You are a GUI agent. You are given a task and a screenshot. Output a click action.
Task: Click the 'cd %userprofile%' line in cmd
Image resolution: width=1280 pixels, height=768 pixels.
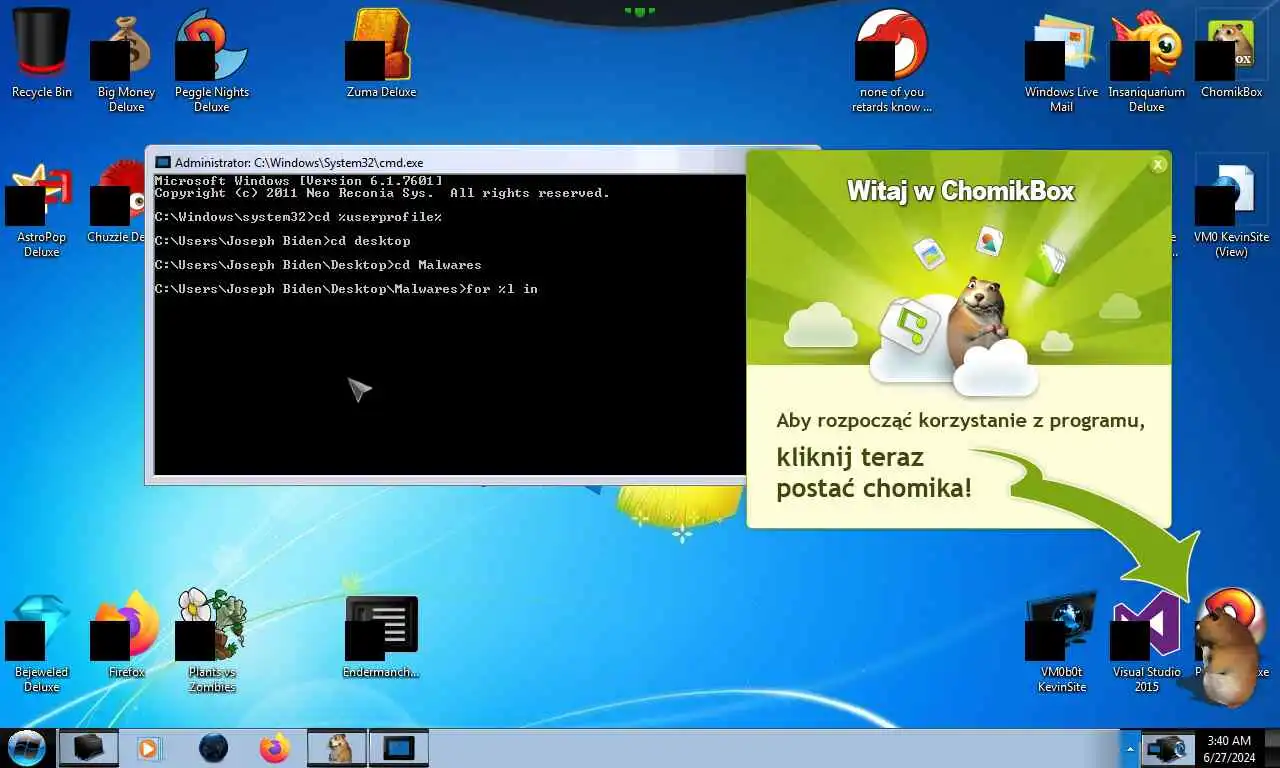[298, 217]
